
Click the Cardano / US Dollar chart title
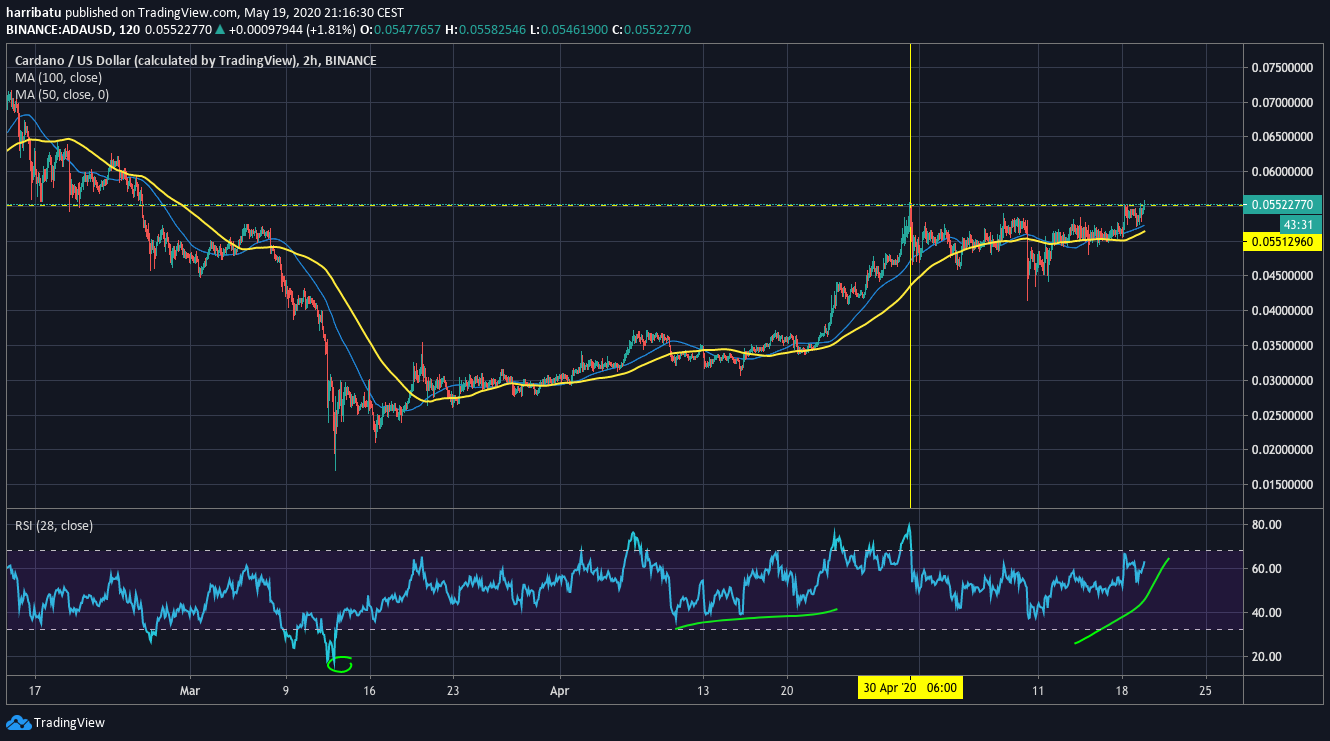pyautogui.click(x=195, y=61)
